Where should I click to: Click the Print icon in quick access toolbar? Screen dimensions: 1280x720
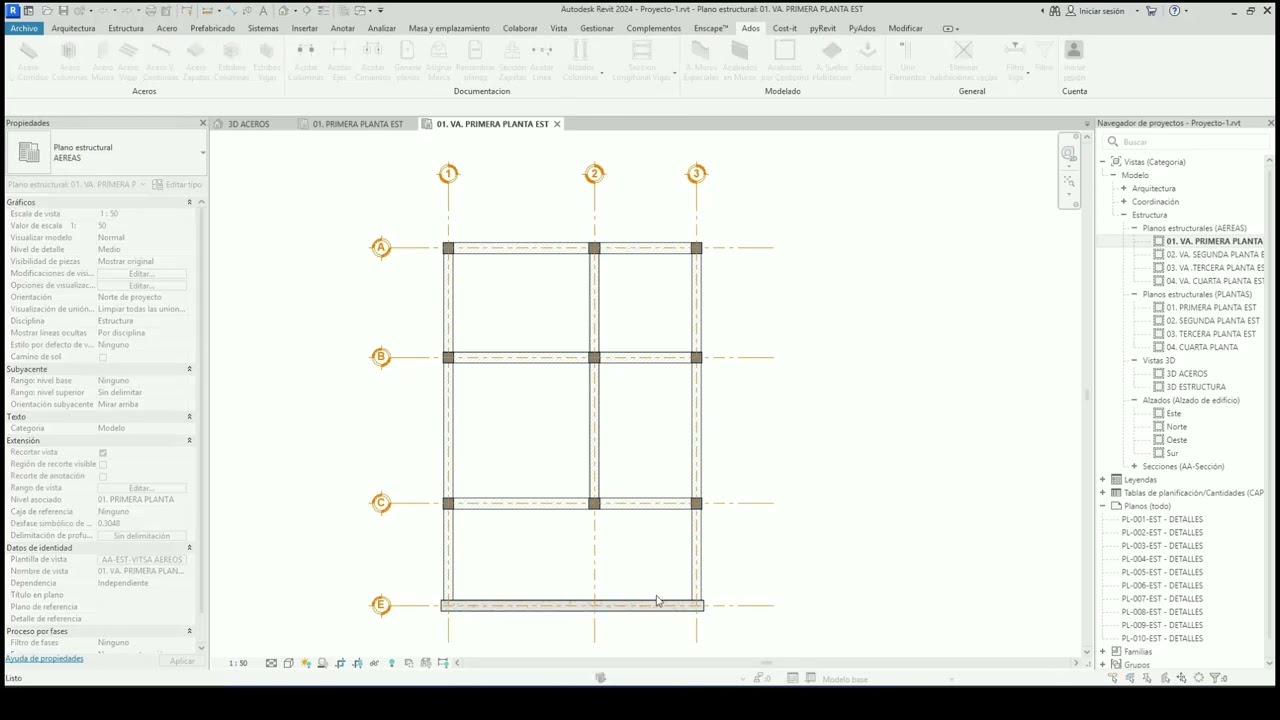pos(150,11)
